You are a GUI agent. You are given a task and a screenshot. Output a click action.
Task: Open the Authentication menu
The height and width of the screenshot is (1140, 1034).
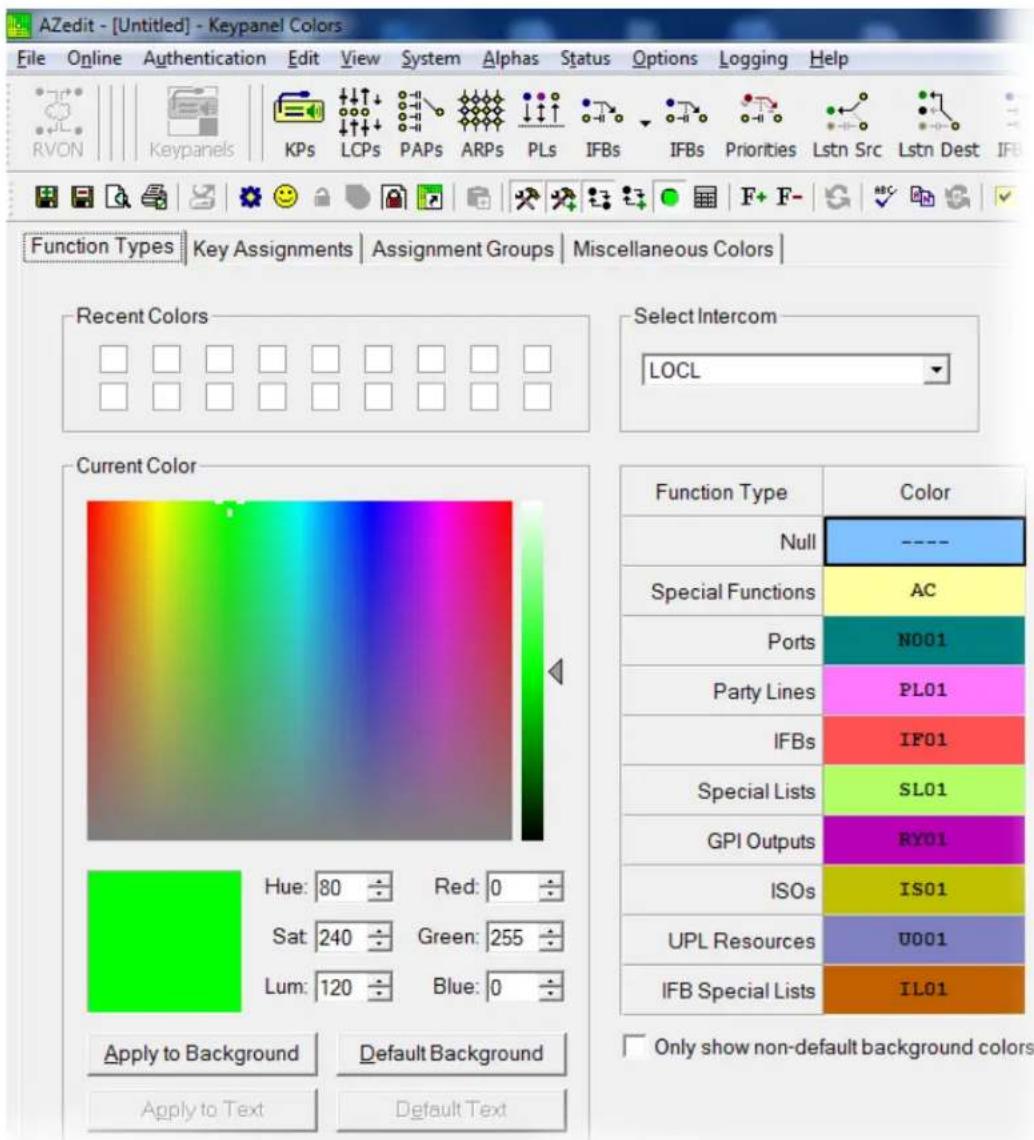204,58
